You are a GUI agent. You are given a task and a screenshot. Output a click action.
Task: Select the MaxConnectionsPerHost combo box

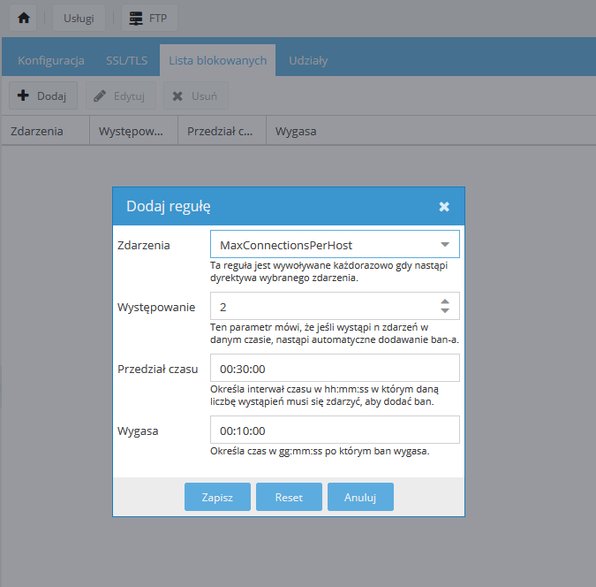[x=334, y=244]
